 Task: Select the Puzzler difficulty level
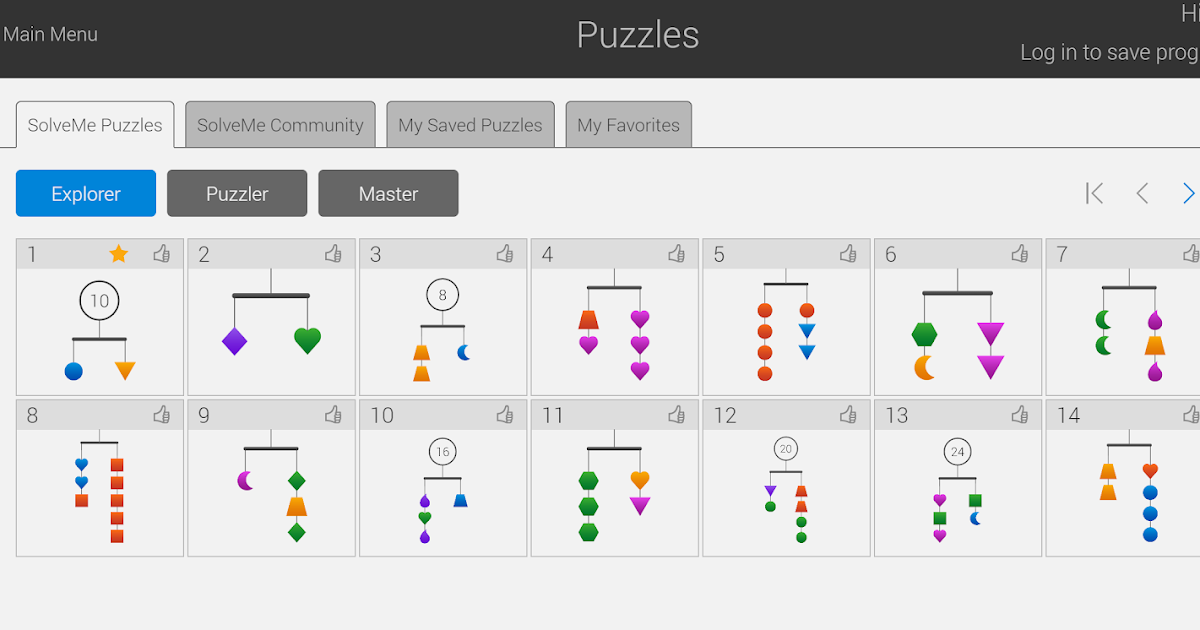click(x=237, y=193)
